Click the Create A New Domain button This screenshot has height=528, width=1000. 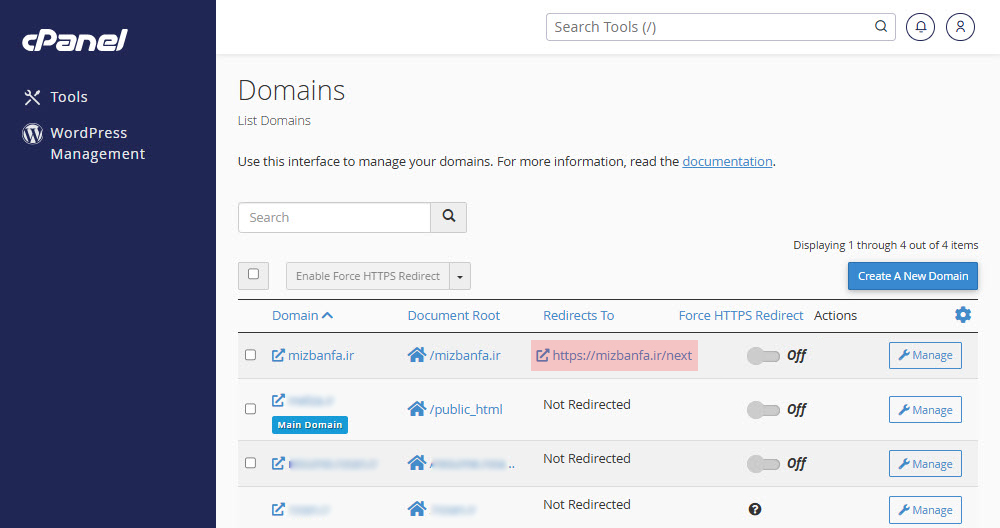(912, 276)
